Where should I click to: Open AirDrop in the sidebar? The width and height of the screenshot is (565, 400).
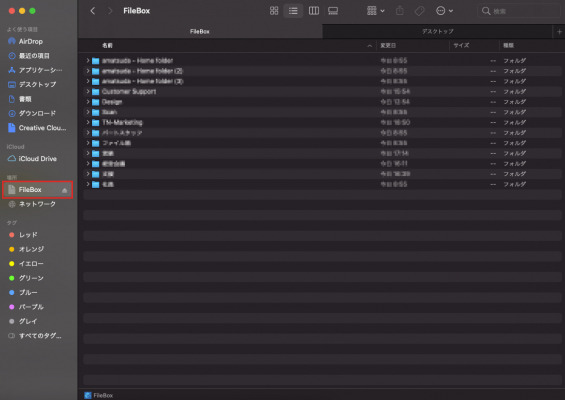click(x=31, y=41)
